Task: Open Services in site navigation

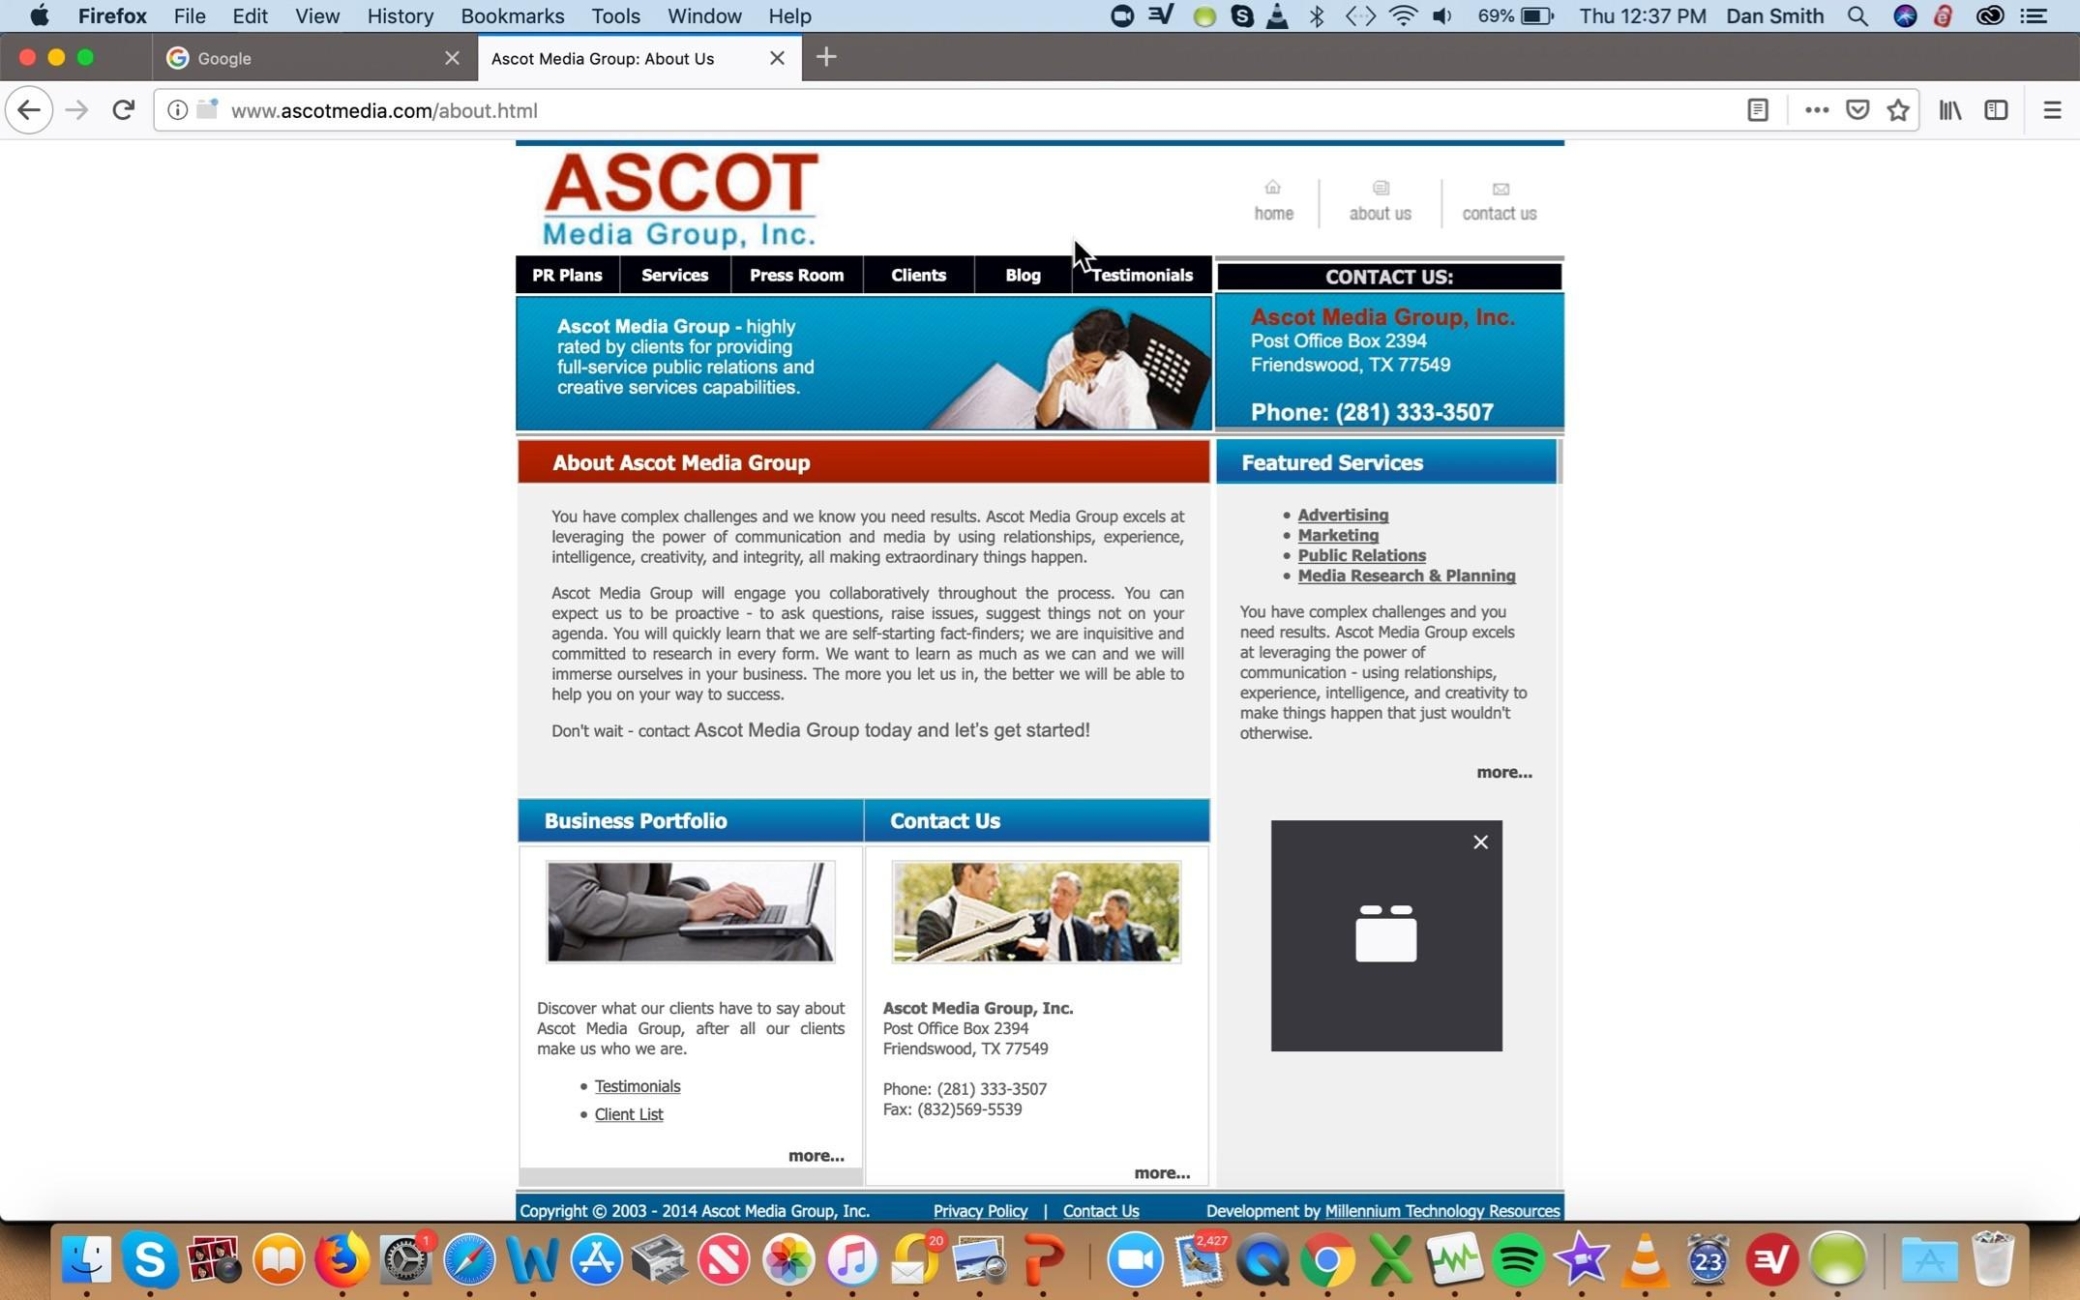Action: click(674, 275)
